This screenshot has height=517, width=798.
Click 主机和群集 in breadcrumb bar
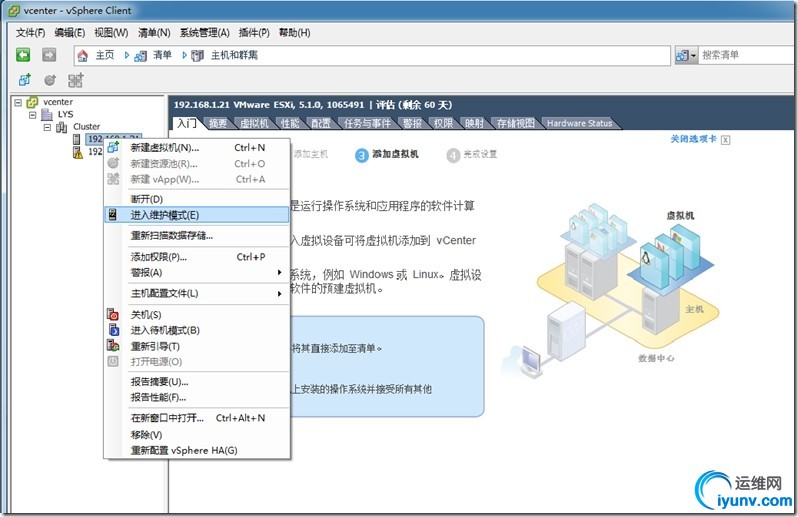click(x=234, y=55)
